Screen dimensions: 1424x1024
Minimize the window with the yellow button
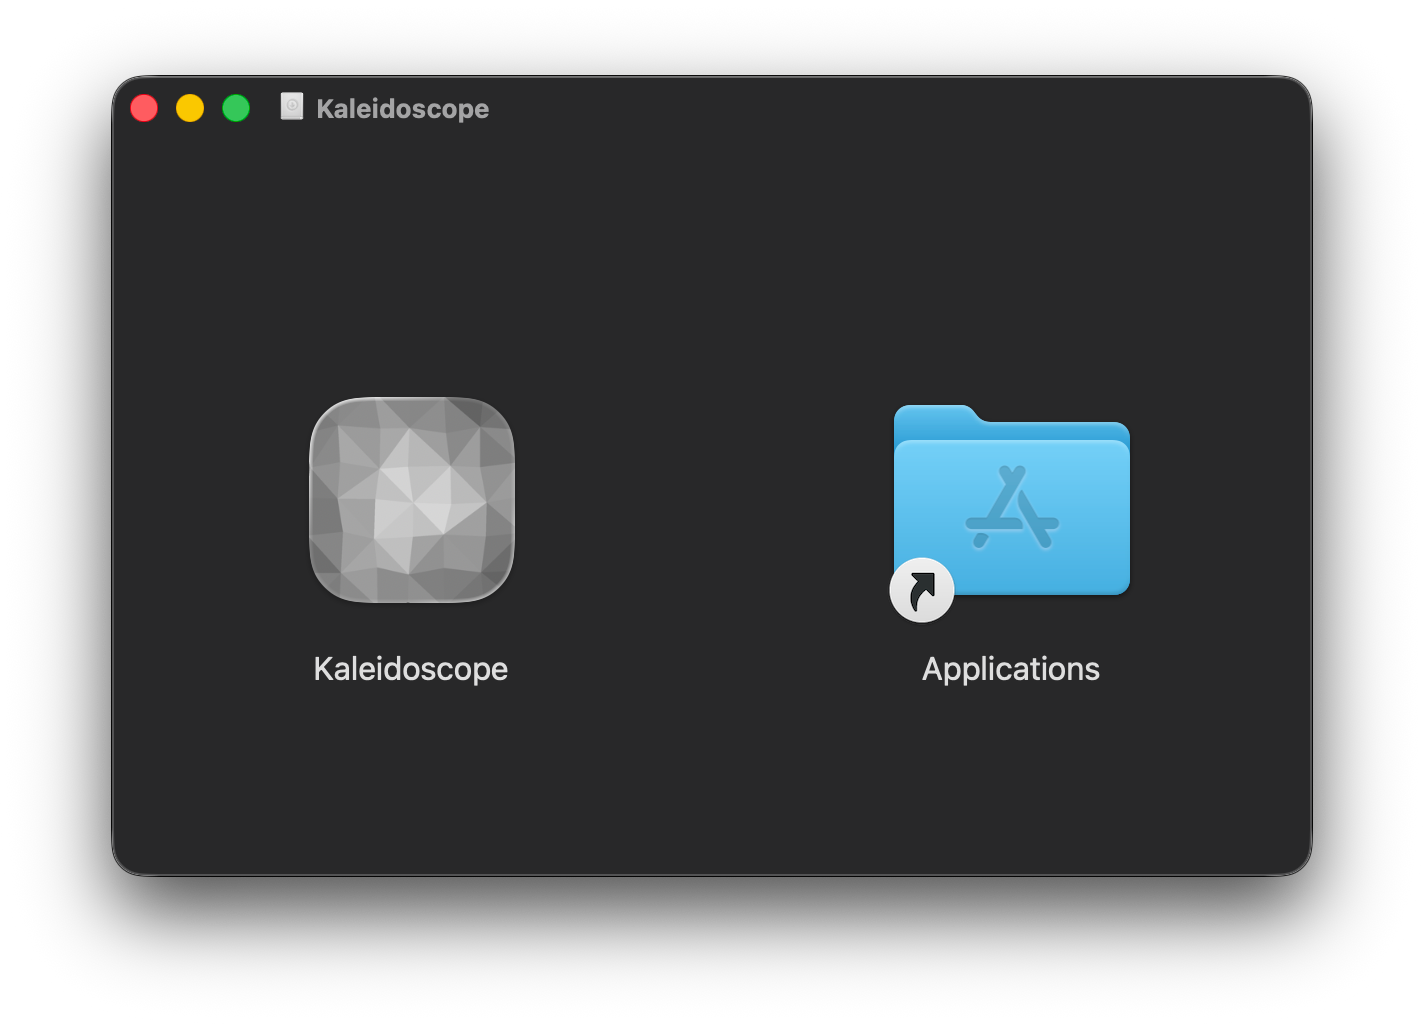tap(190, 108)
